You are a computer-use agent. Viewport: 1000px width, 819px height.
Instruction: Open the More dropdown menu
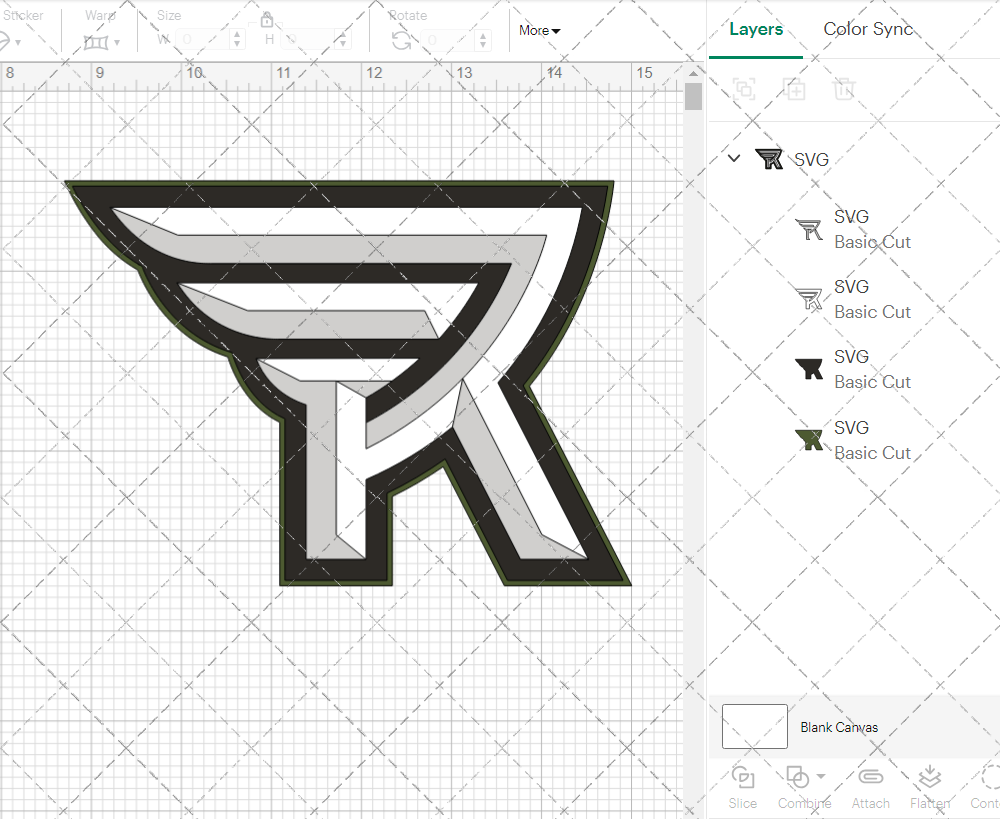(x=539, y=31)
